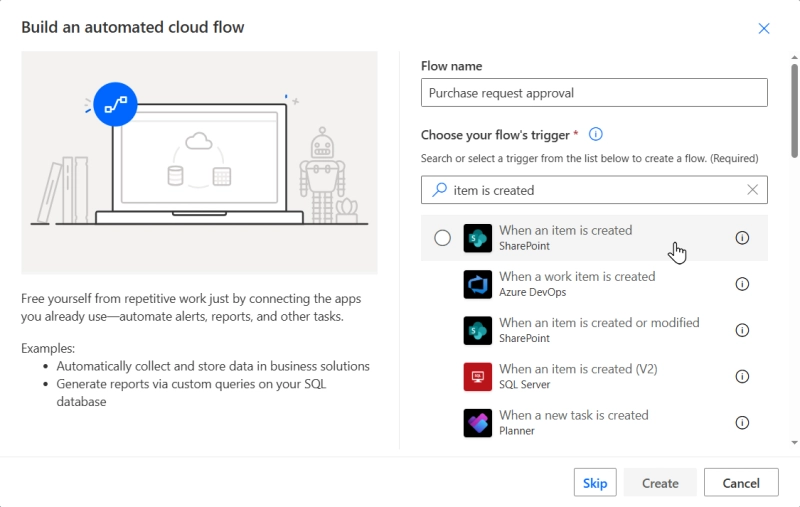
Task: Click the Create button
Action: pyautogui.click(x=660, y=483)
